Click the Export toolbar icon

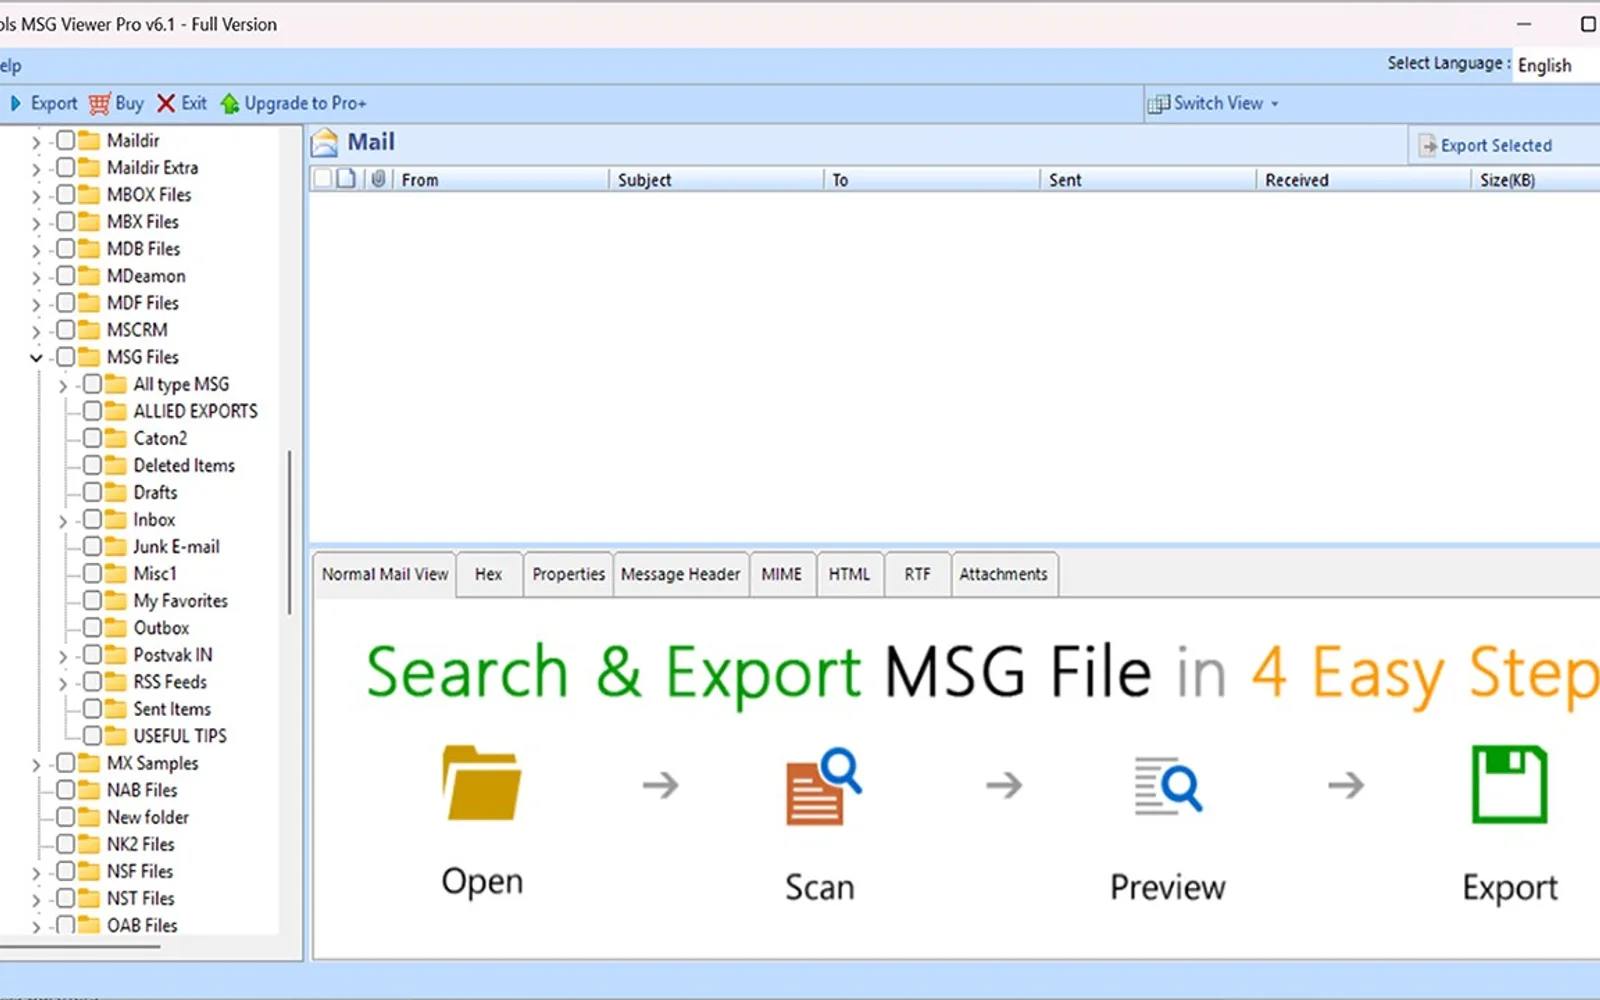click(15, 103)
